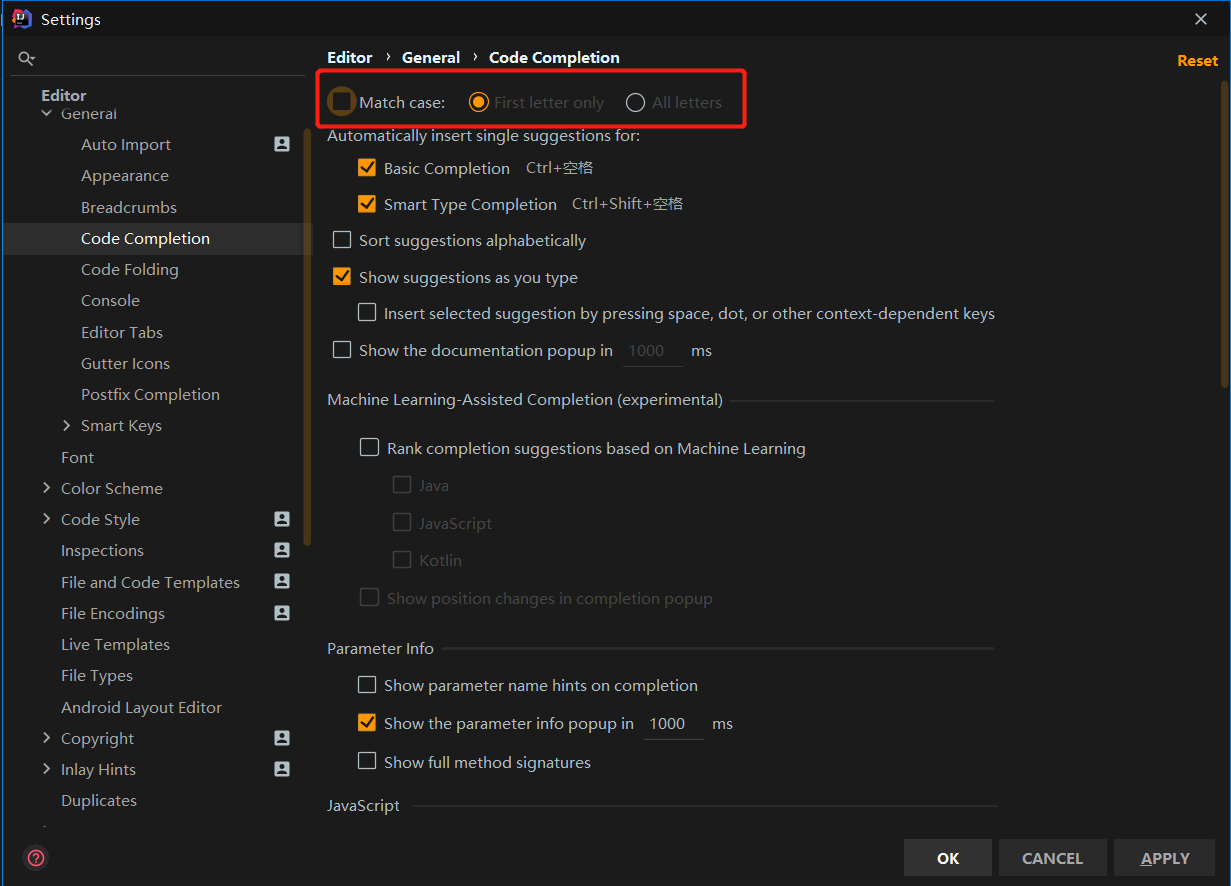
Task: Check the Kotlin ranking checkbox
Action: pos(402,560)
